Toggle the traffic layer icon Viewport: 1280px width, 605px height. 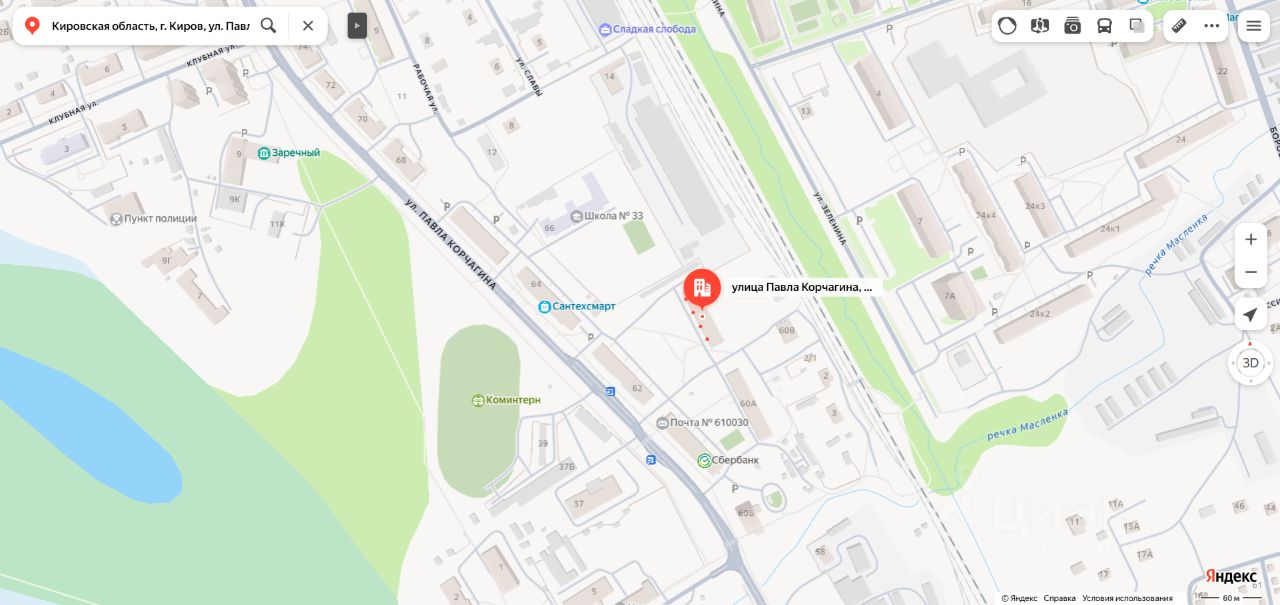[x=1007, y=26]
